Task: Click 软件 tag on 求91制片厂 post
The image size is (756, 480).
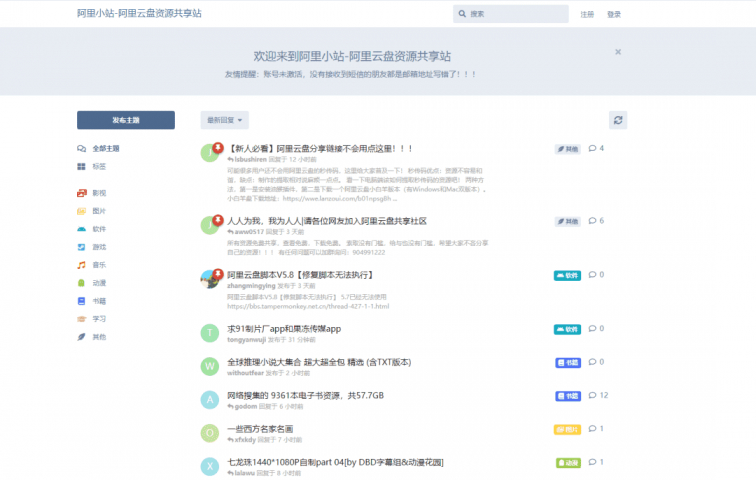Action: coord(567,329)
